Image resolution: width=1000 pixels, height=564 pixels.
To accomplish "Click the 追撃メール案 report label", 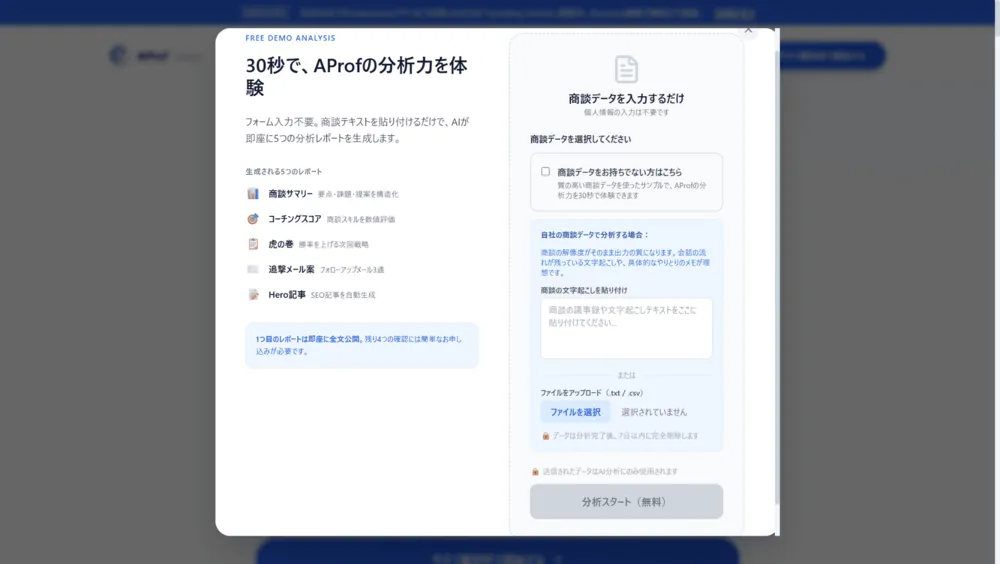I will [x=291, y=269].
